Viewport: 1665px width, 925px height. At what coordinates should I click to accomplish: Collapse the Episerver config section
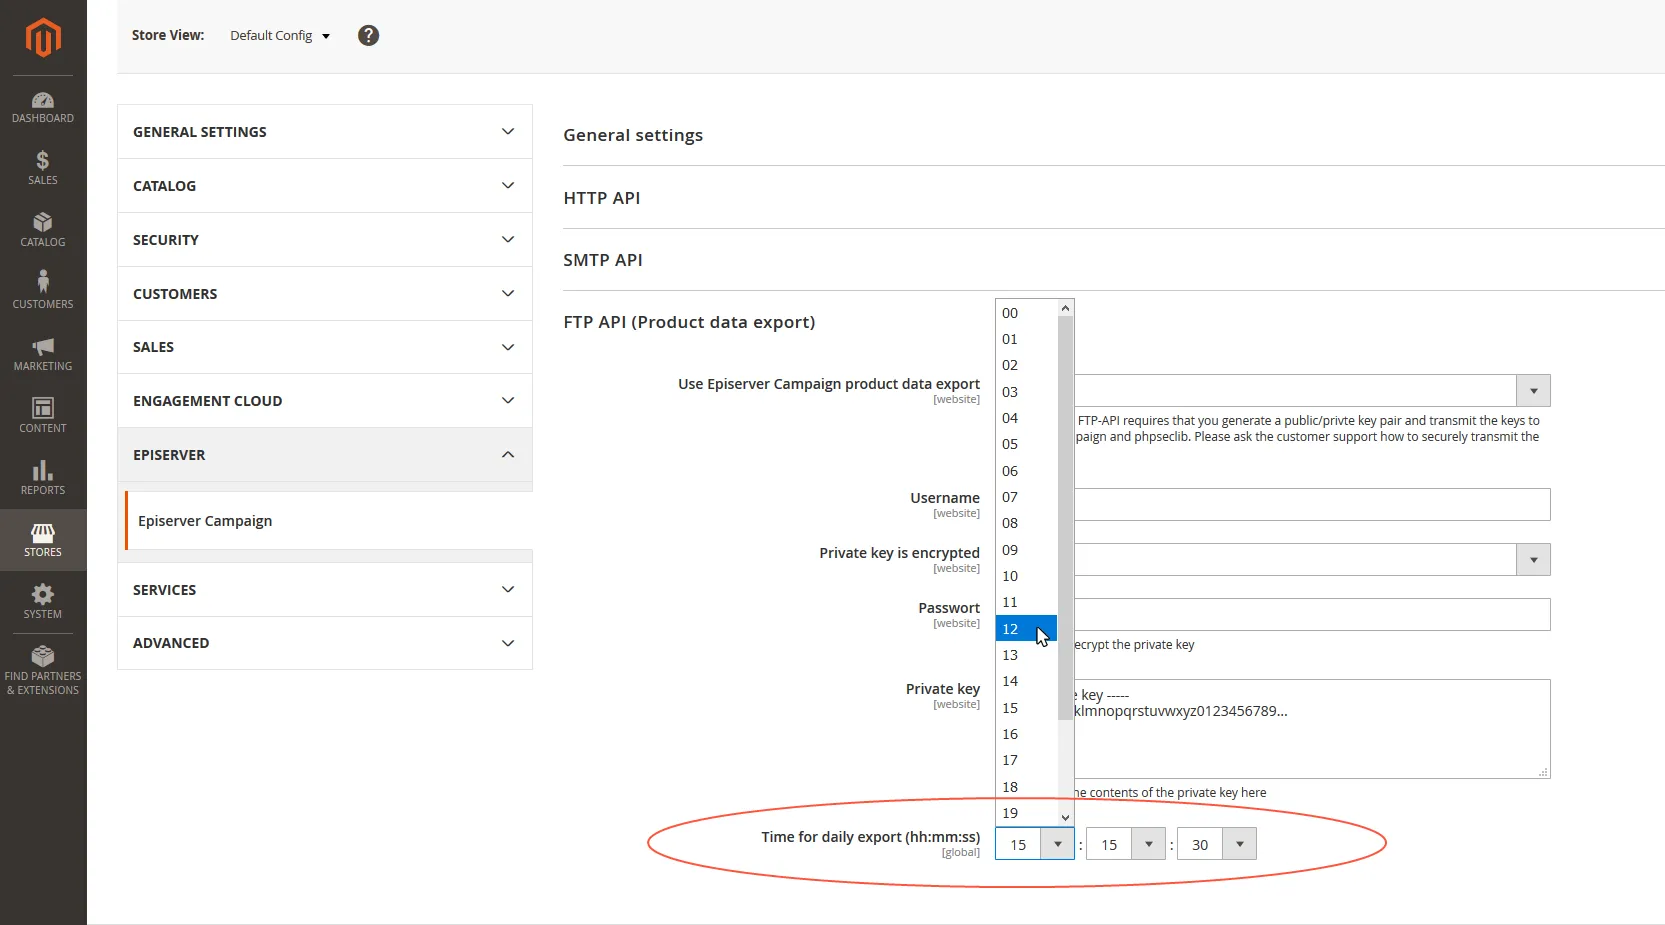pyautogui.click(x=325, y=455)
